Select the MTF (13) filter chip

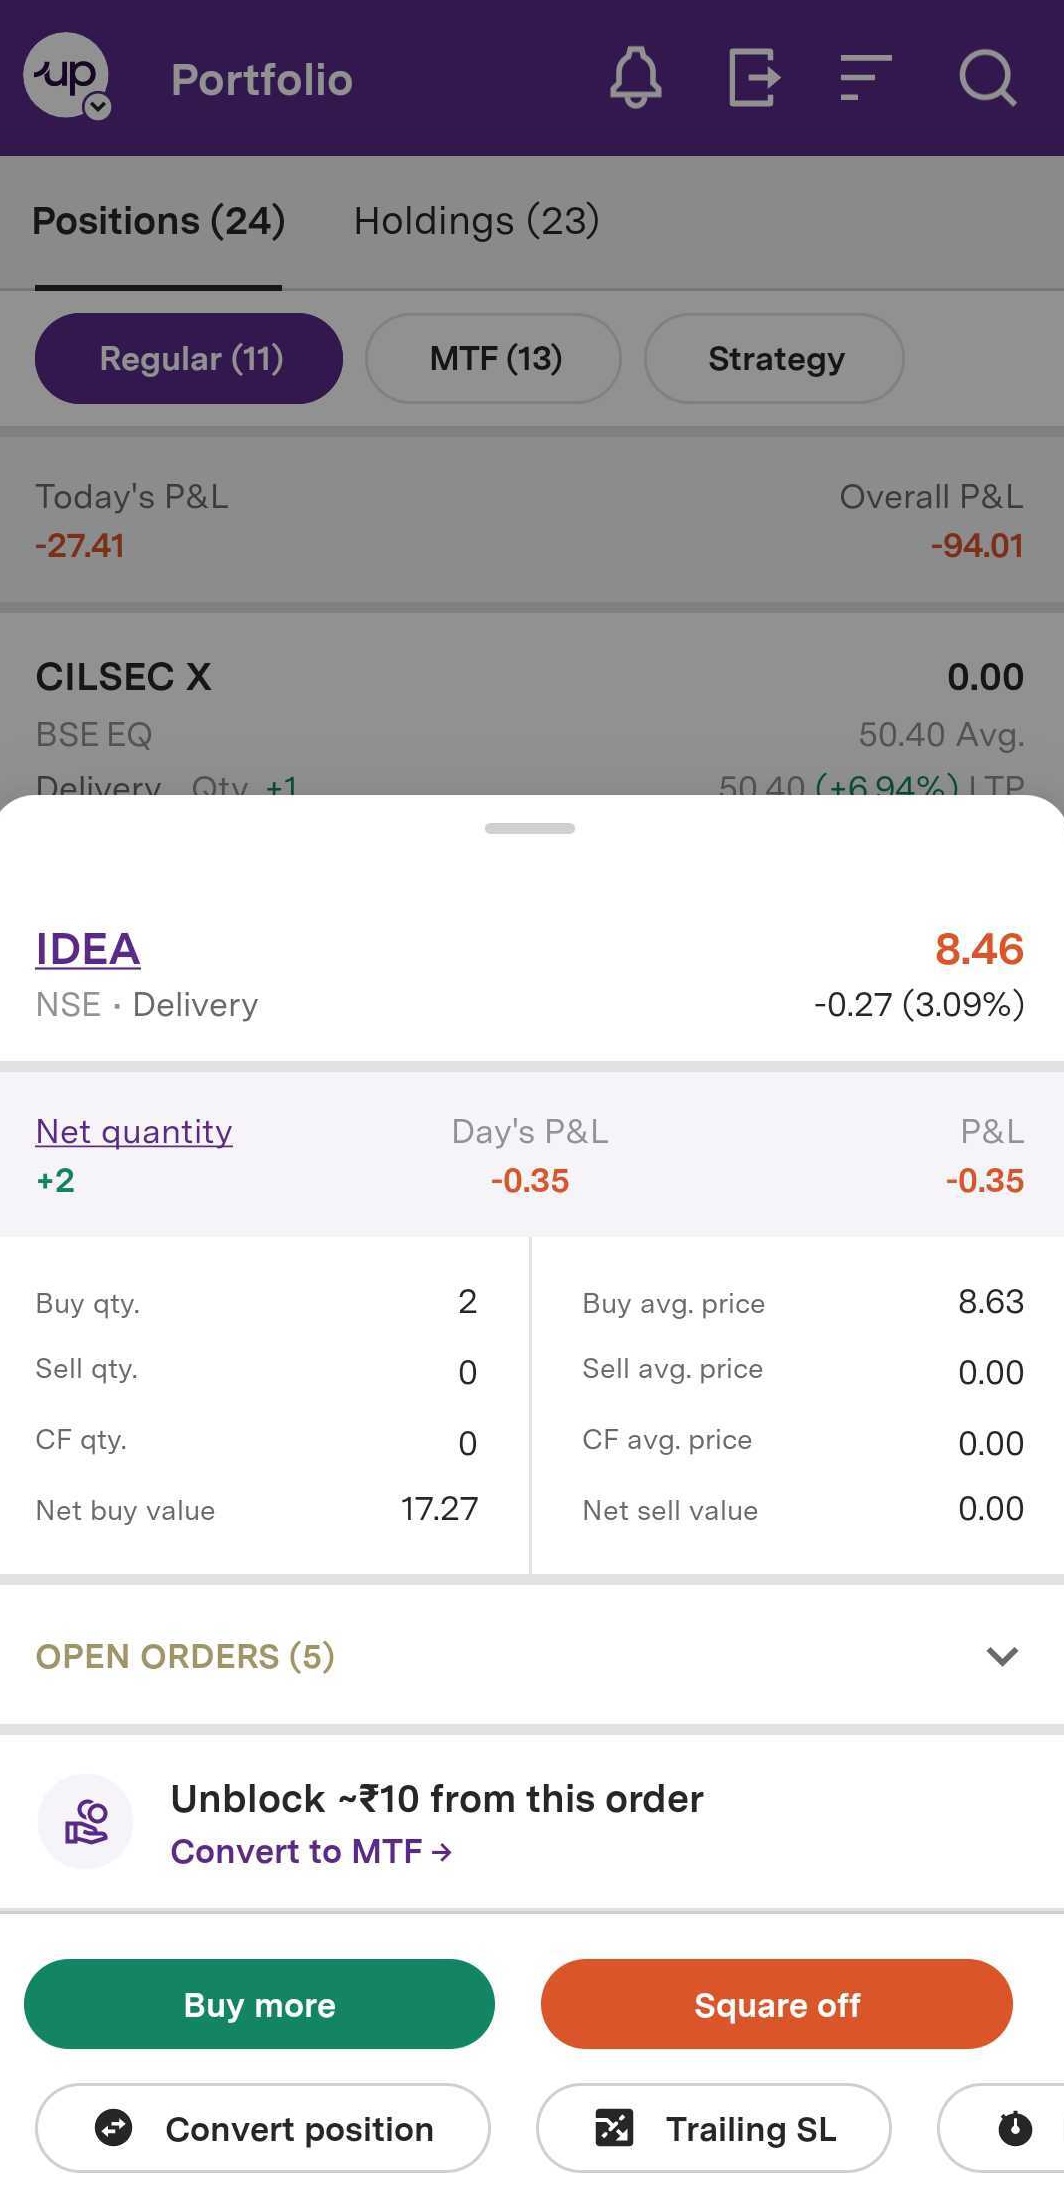click(494, 359)
